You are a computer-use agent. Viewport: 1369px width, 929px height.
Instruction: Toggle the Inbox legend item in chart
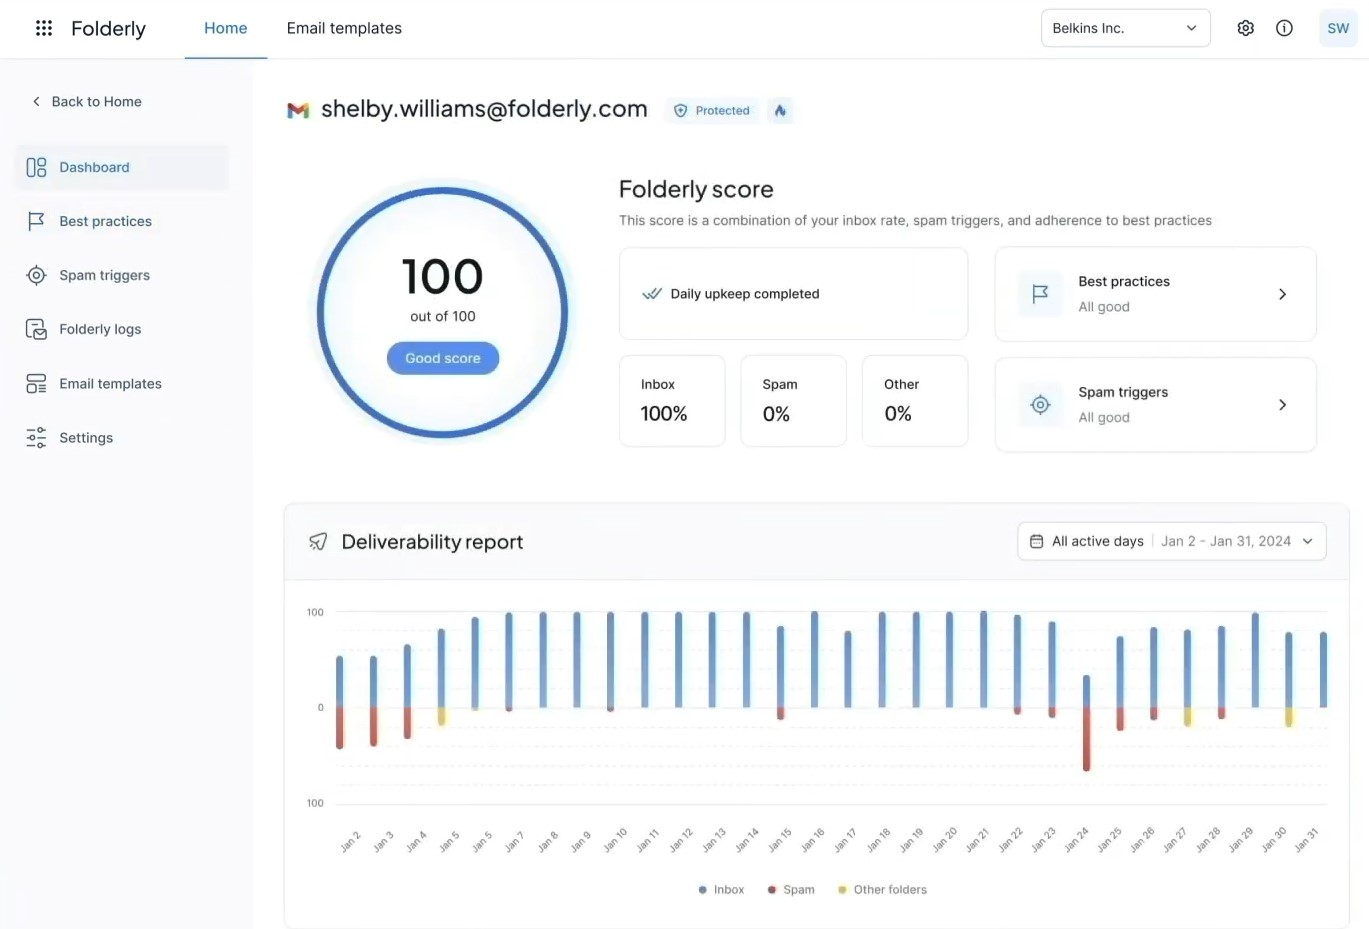coord(721,889)
